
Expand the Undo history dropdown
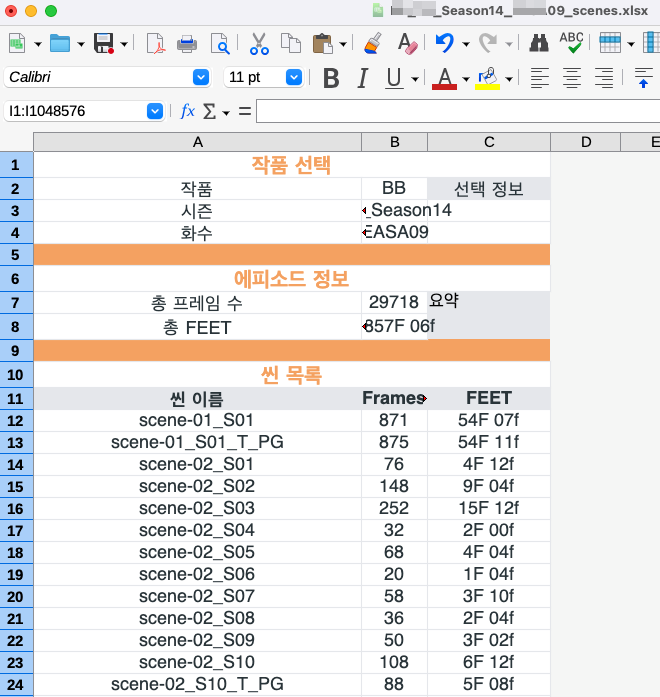pyautogui.click(x=466, y=44)
